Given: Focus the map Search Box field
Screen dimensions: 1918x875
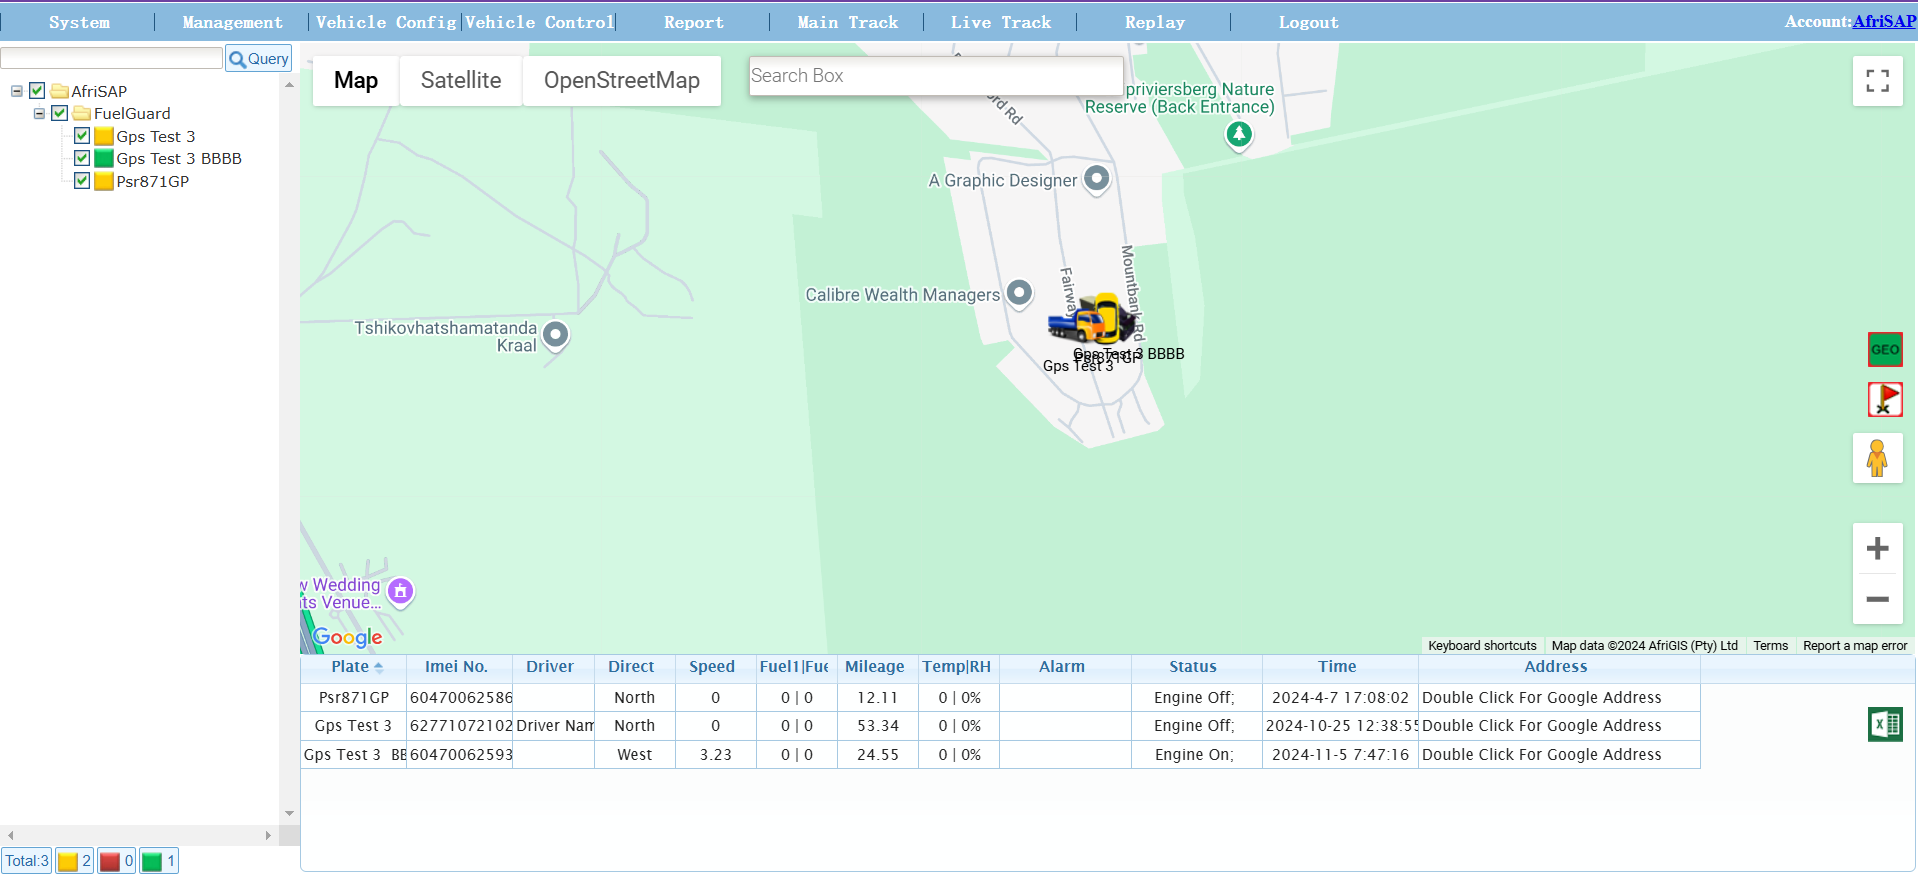Looking at the screenshot, I should [x=936, y=76].
